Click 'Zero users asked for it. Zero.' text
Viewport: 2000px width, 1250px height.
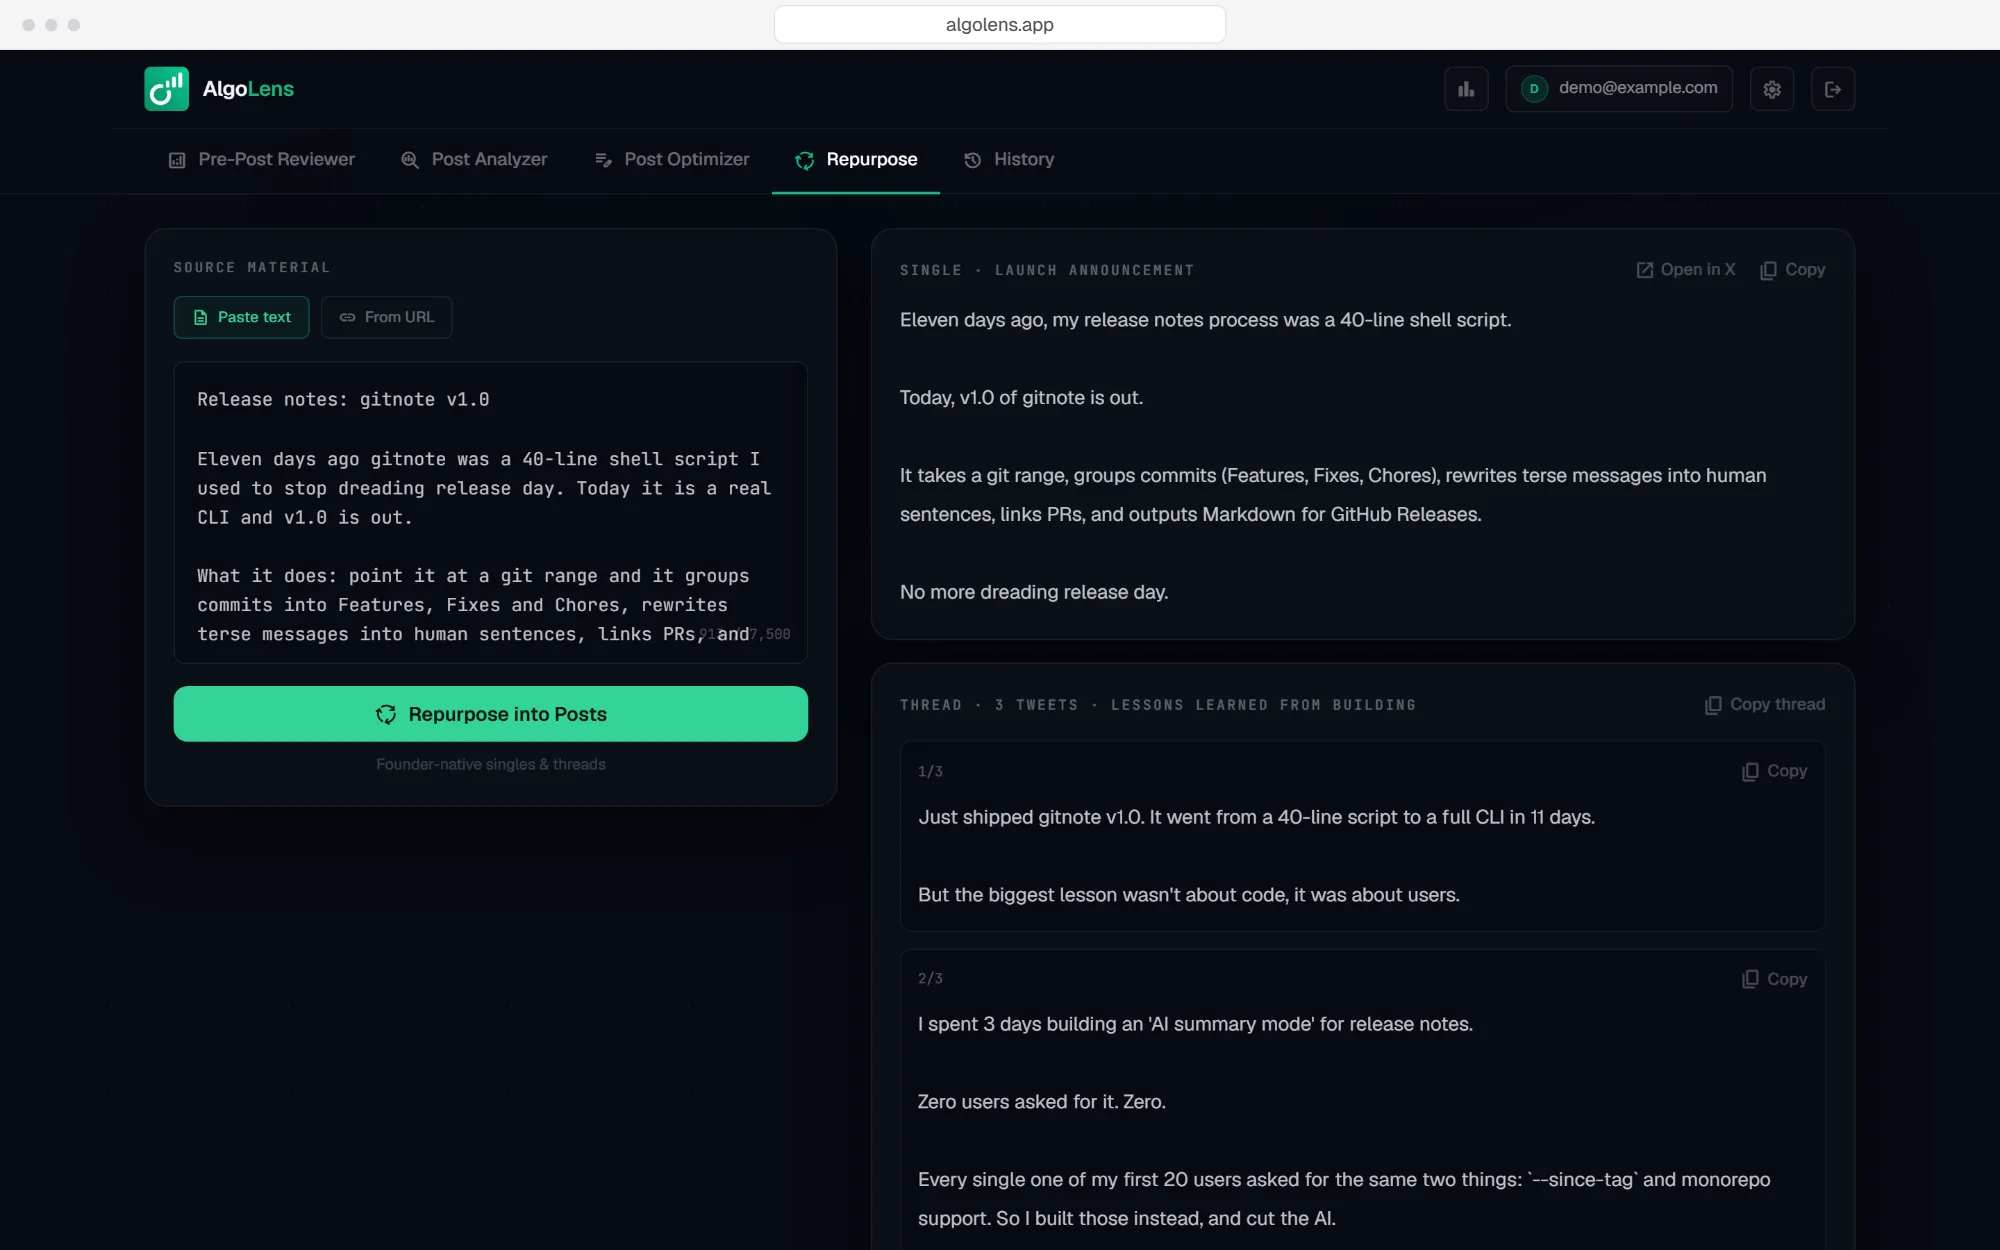click(1041, 1102)
